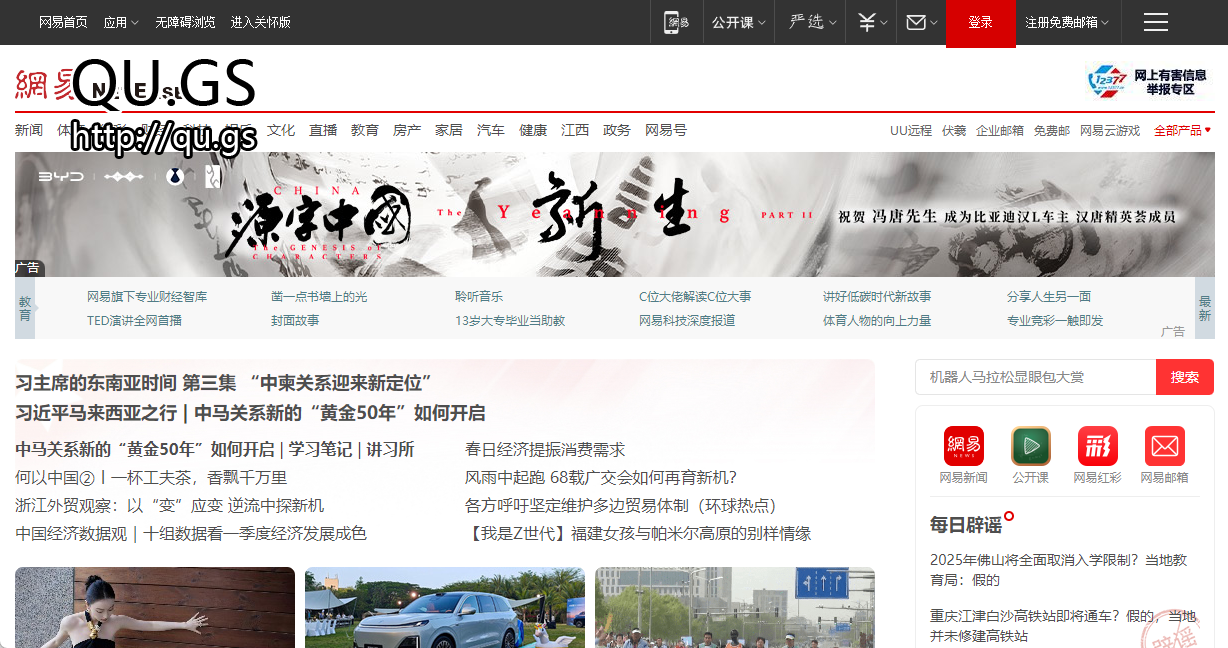1228x648 pixels.
Task: Open 聆听音乐 link
Action: click(x=479, y=297)
